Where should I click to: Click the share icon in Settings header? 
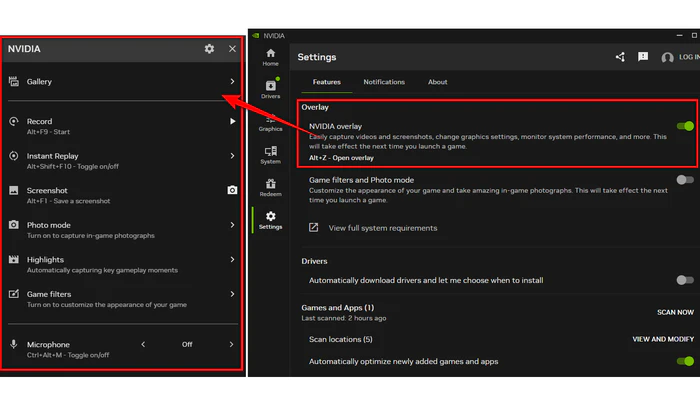620,57
